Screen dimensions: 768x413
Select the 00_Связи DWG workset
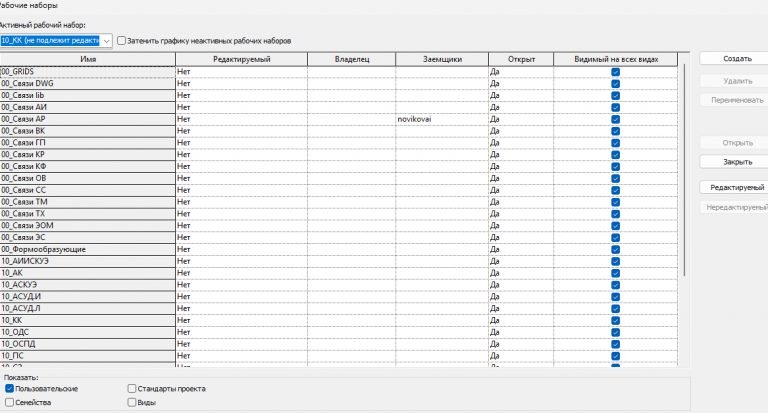point(88,83)
